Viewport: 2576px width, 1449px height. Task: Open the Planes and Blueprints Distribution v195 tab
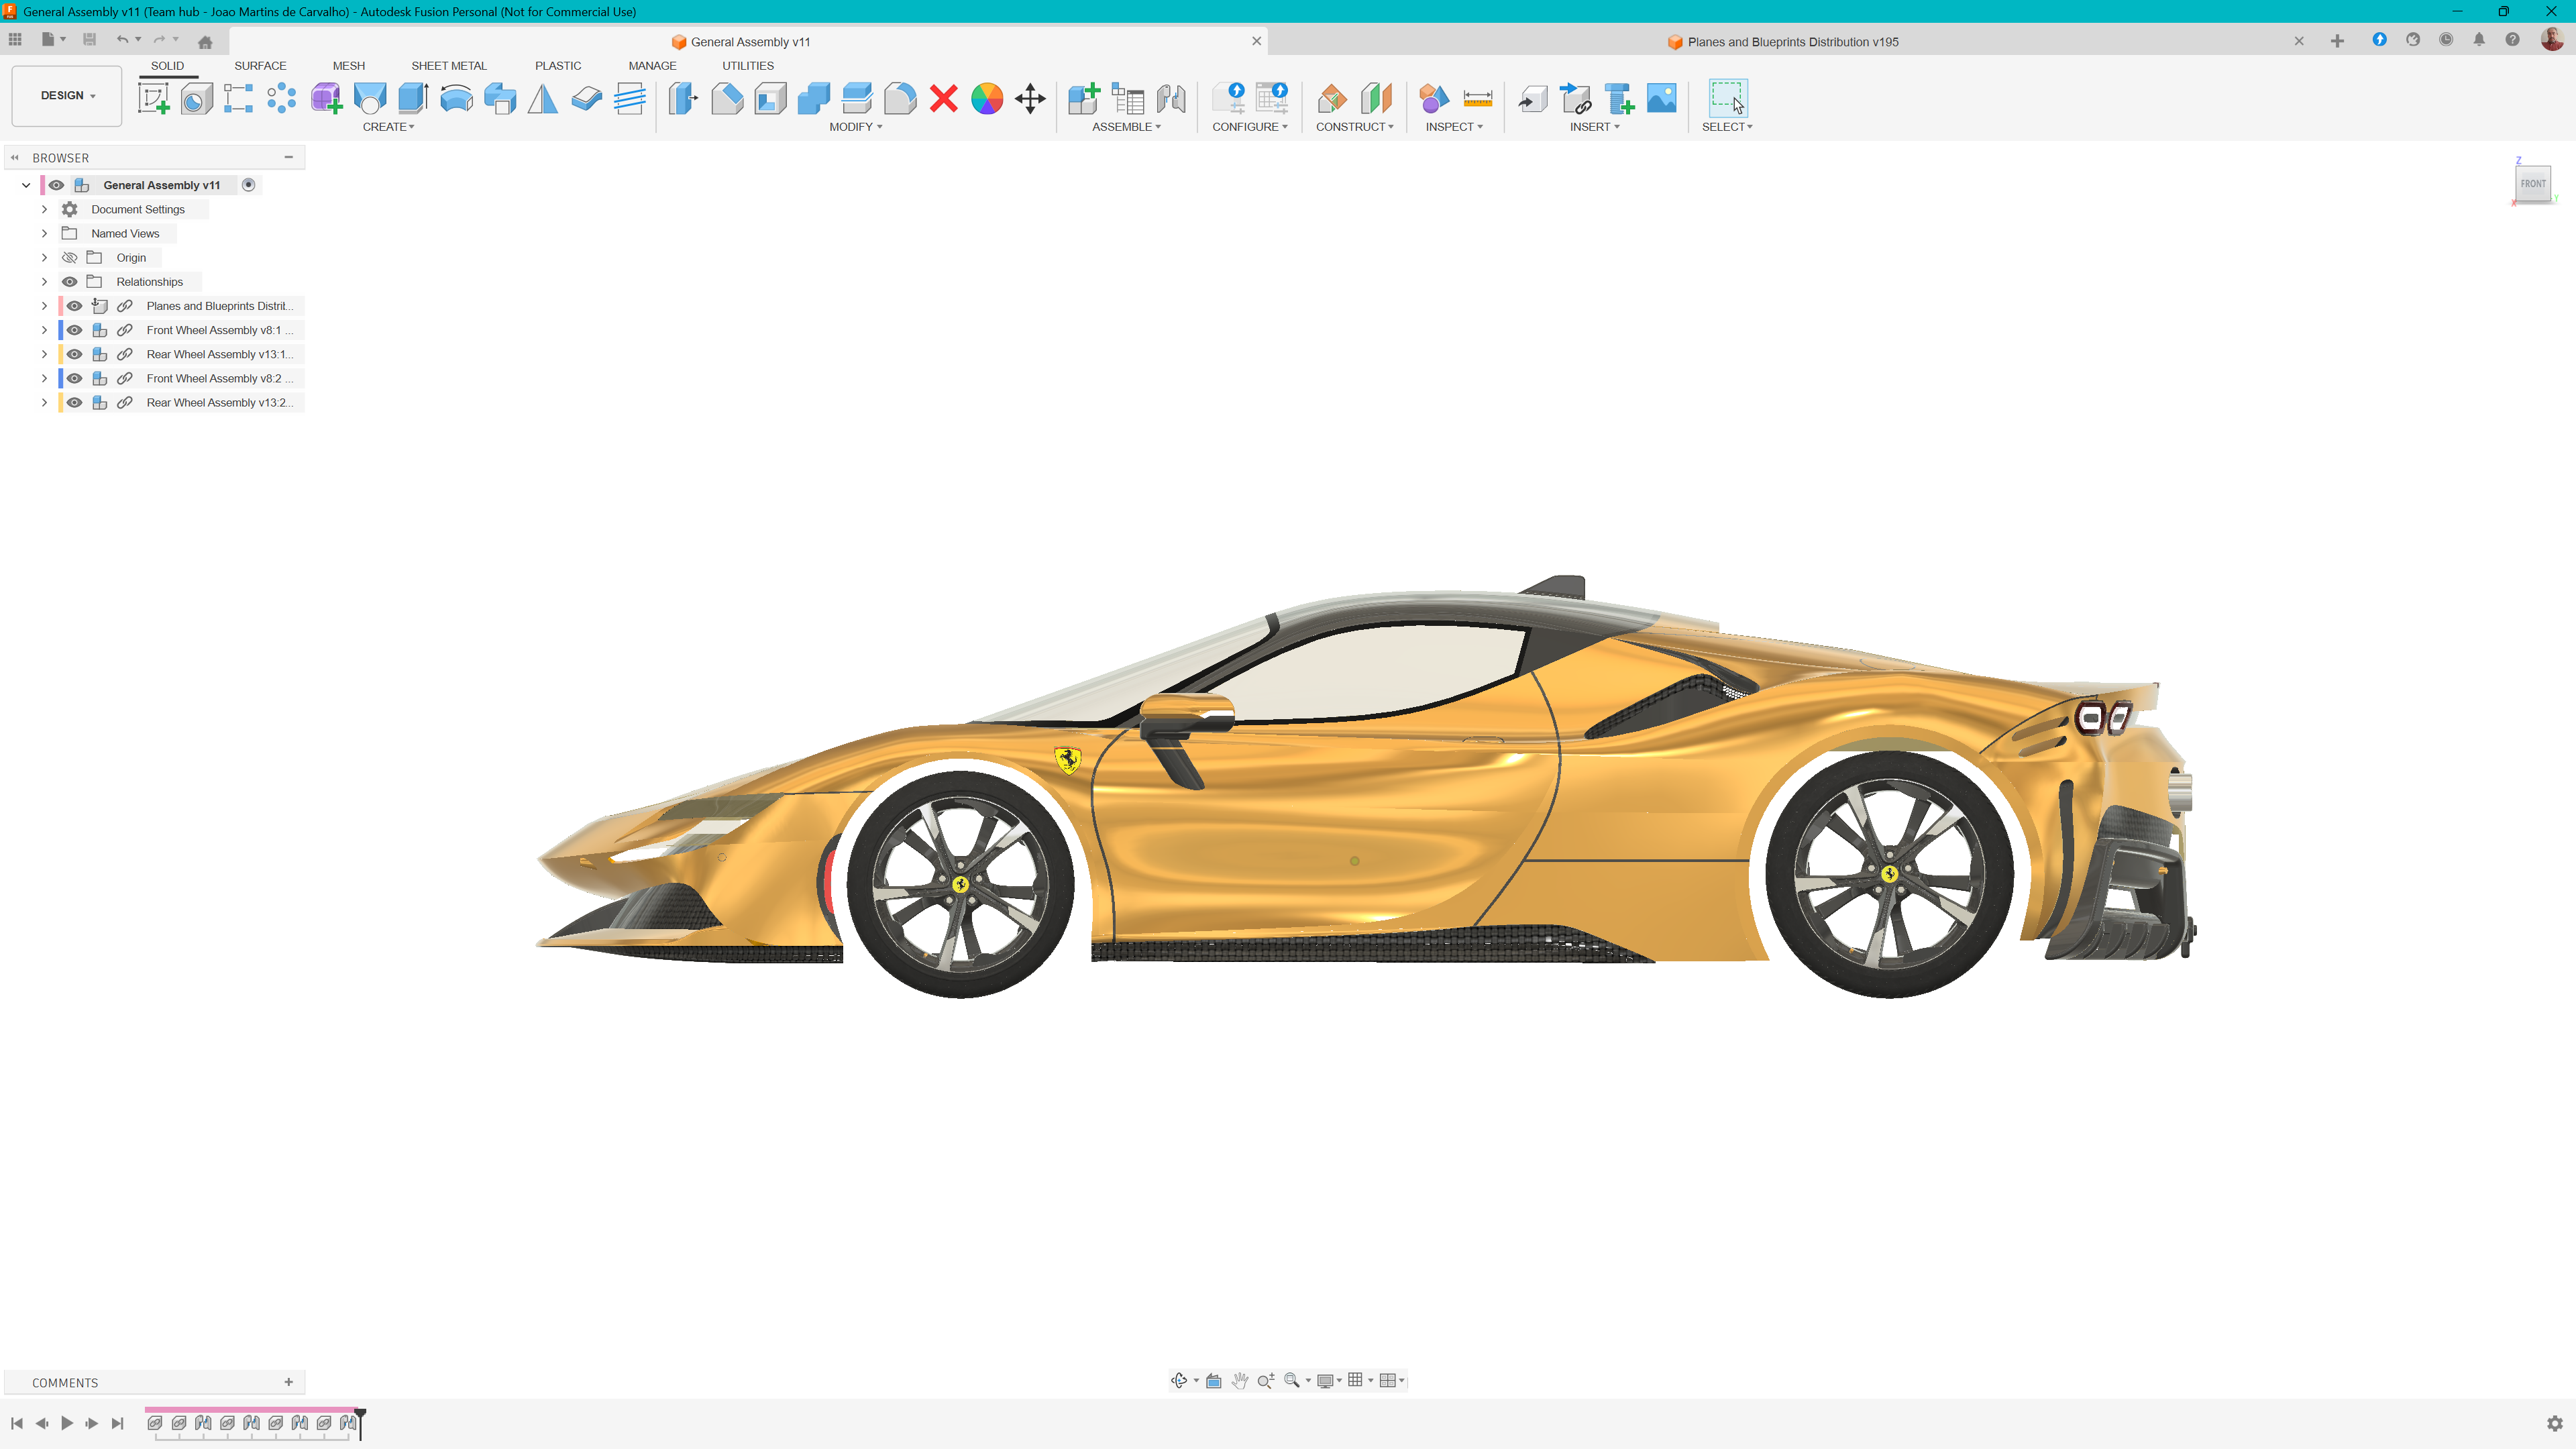1791,42
